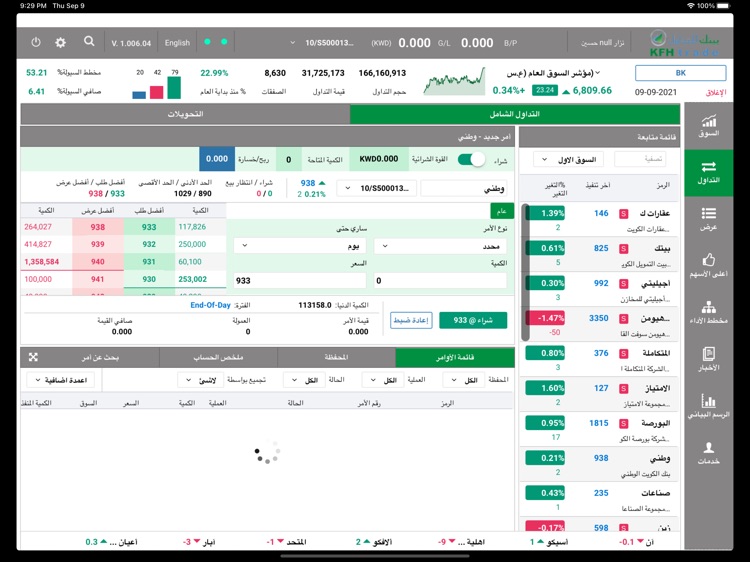This screenshot has width=750, height=562.
Task: Select قائمة الأوامر orders list tab
Action: (x=455, y=357)
